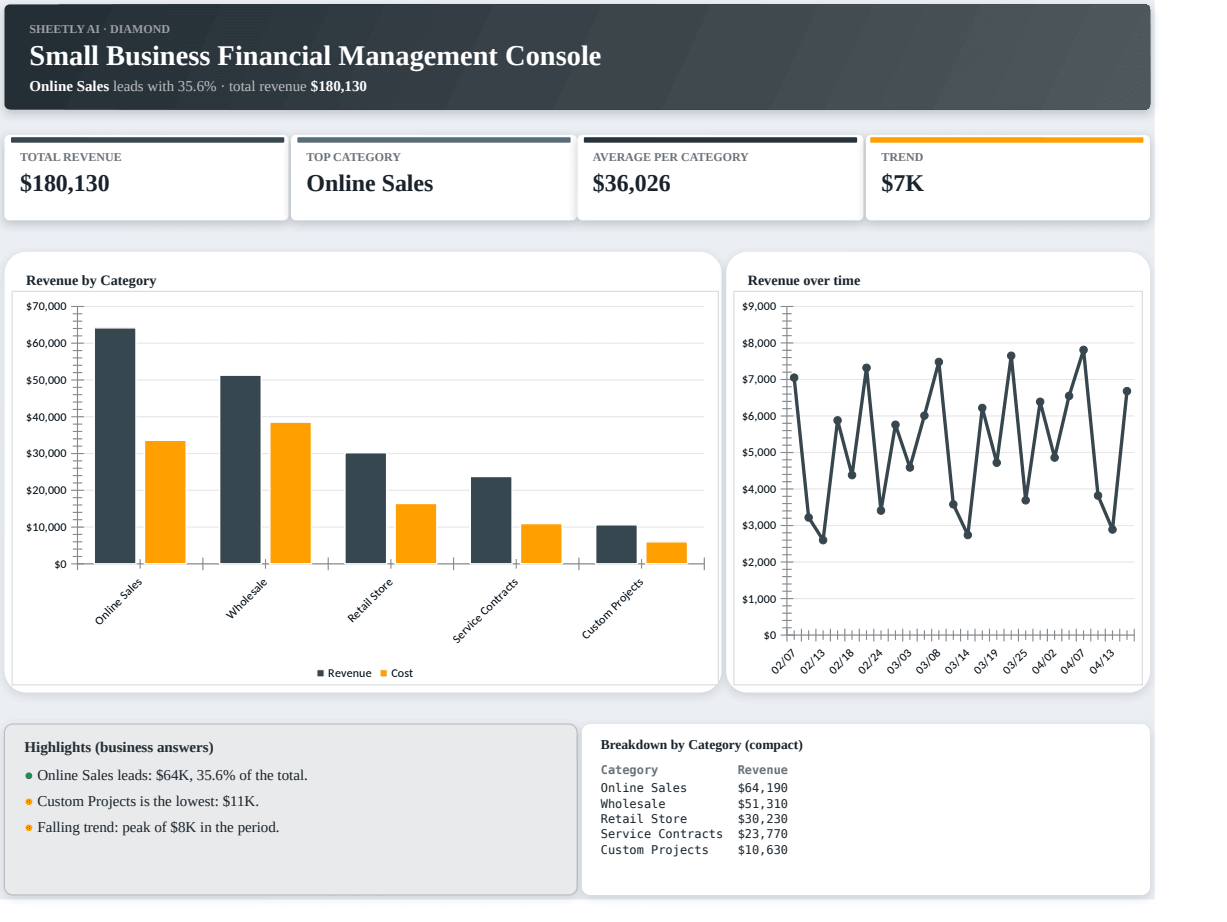Click the $30,000 y-axis label
1227x922 pixels.
point(46,454)
